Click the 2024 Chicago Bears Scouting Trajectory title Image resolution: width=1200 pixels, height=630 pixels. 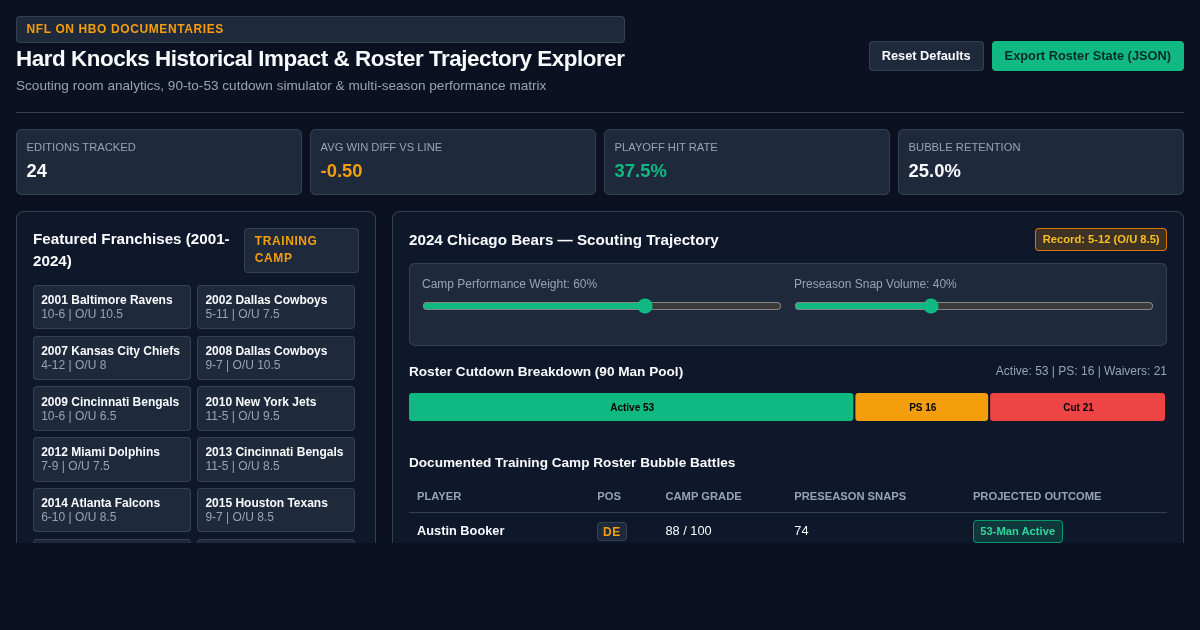[564, 240]
